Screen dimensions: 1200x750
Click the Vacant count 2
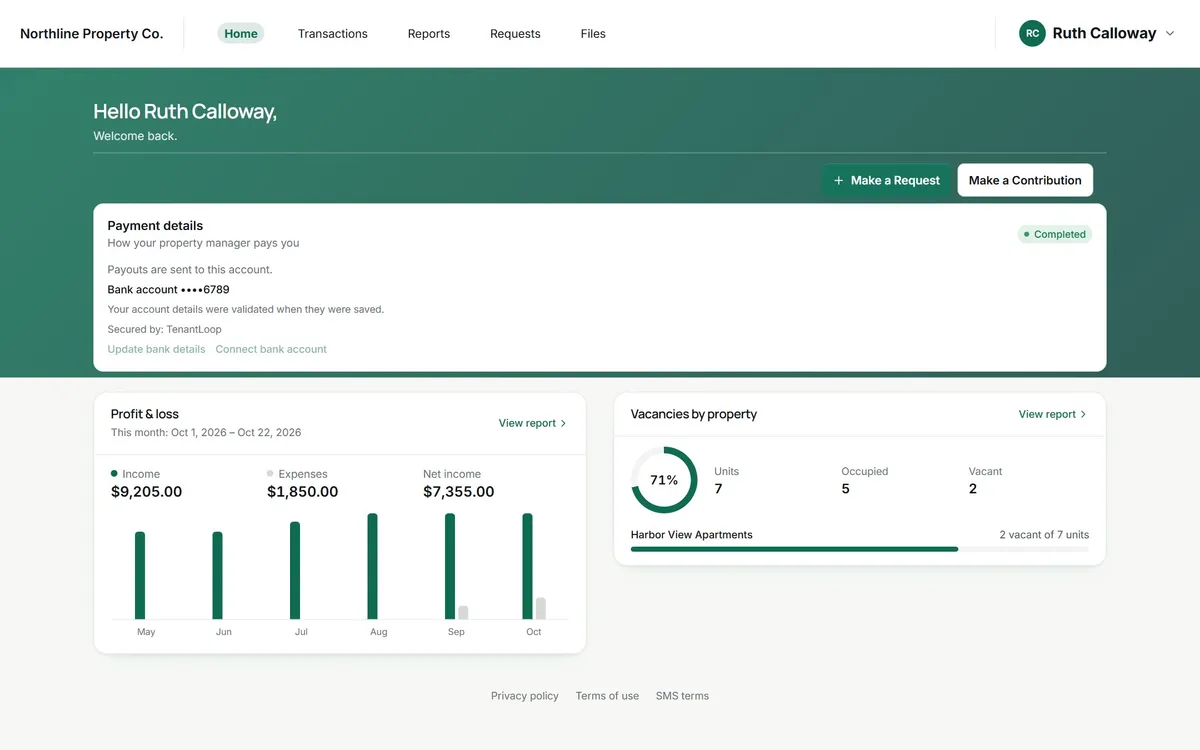(x=973, y=489)
